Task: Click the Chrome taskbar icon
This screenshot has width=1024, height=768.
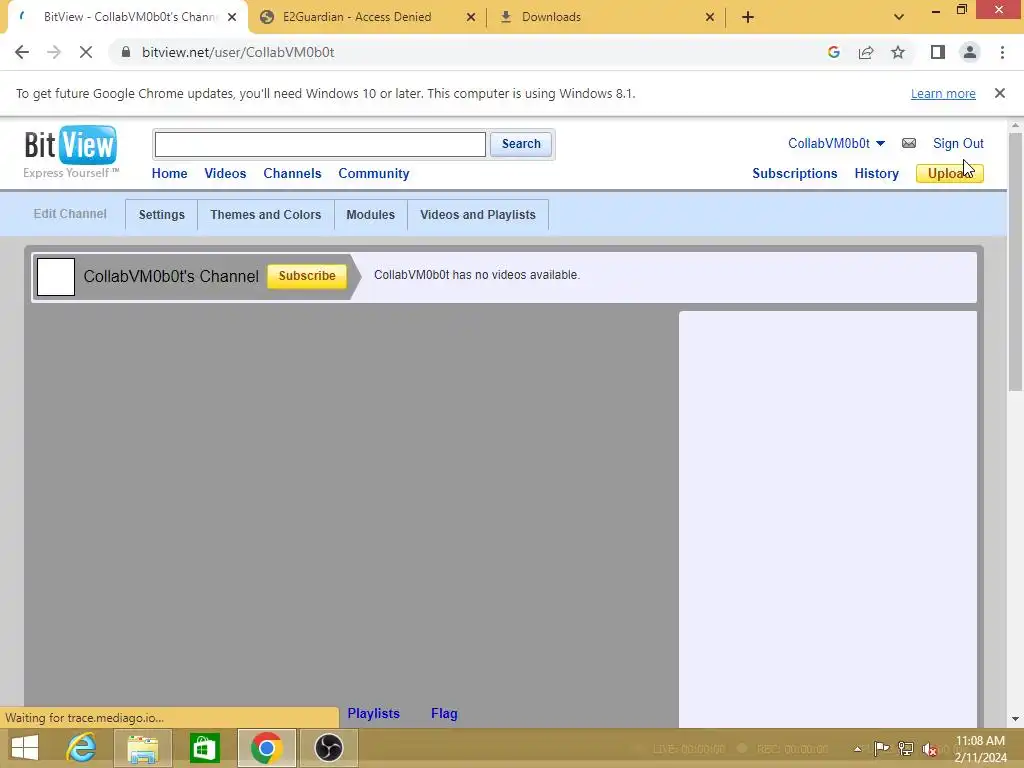Action: [266, 748]
